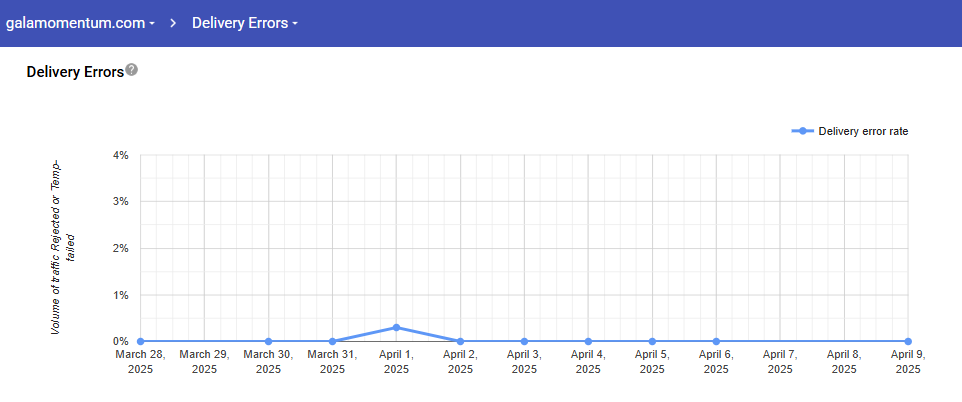Select the March 30 data point

268,341
